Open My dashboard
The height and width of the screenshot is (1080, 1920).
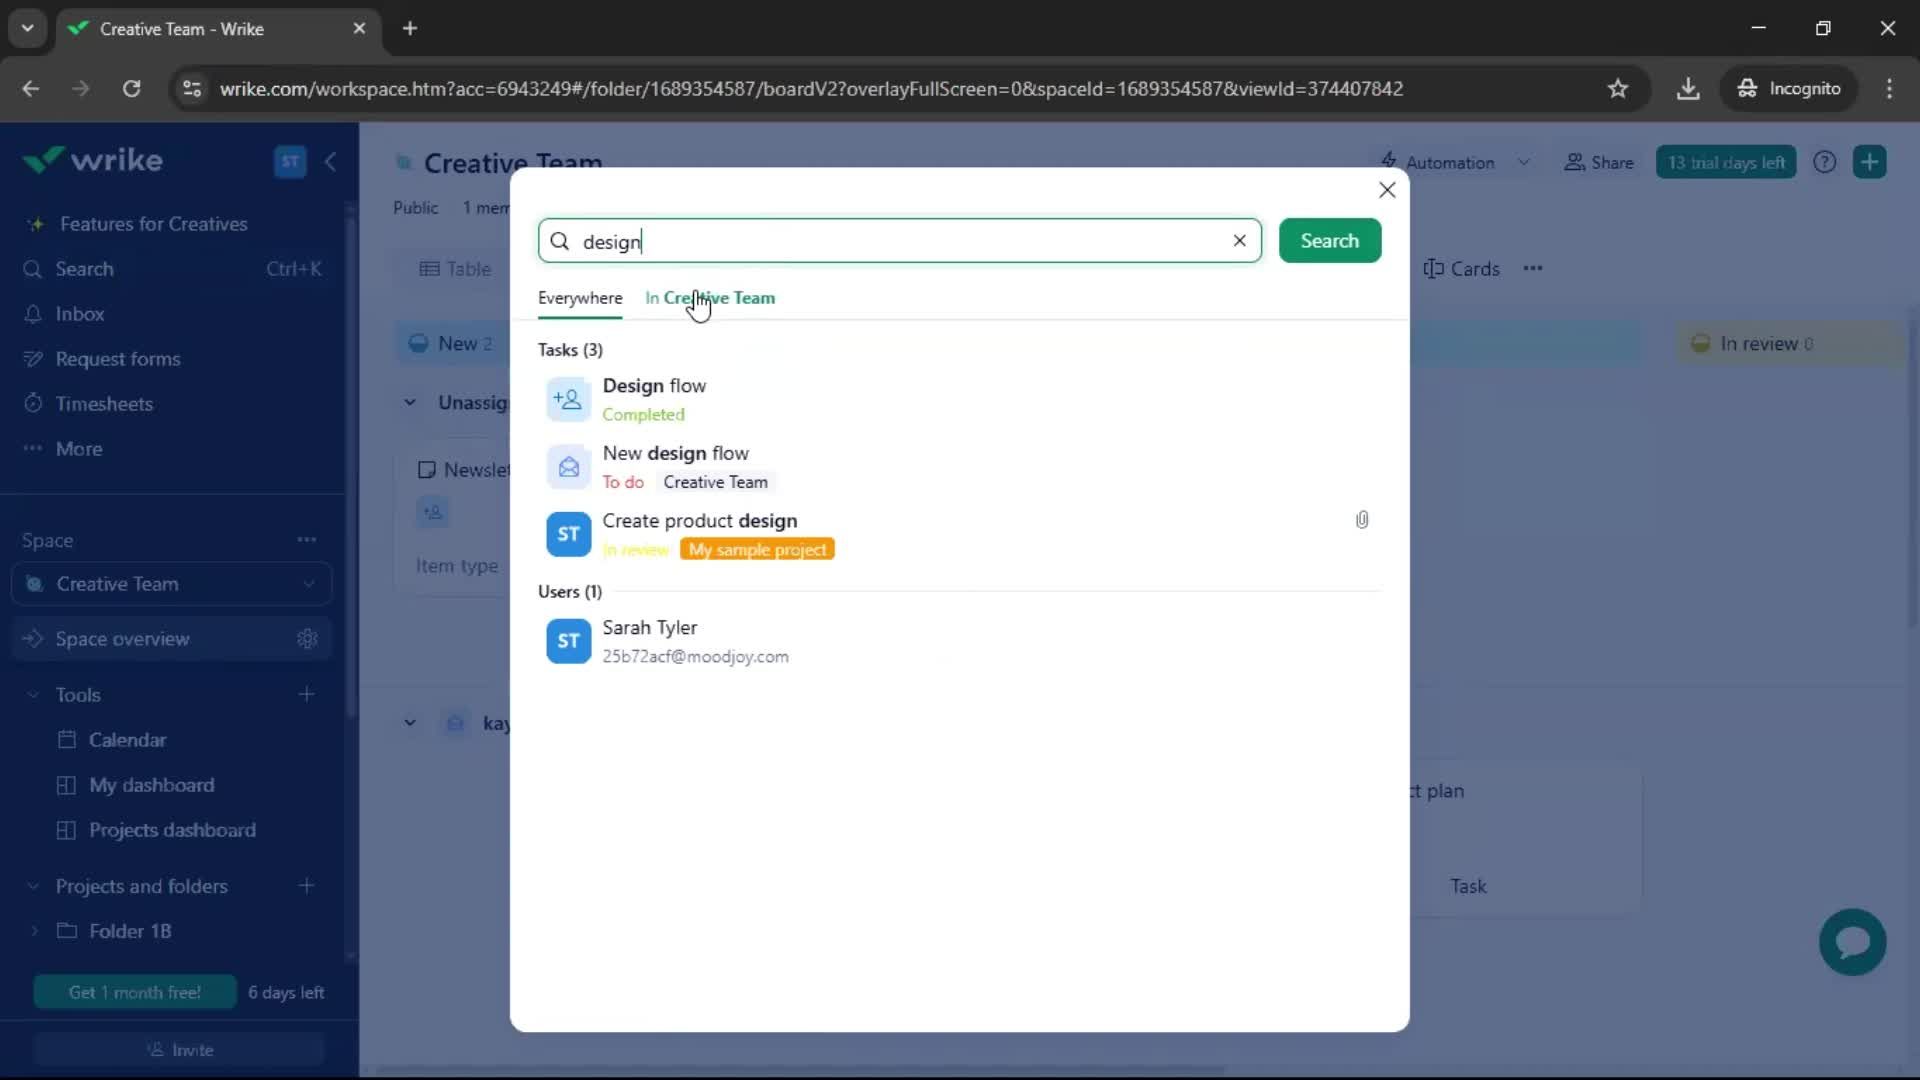(x=151, y=785)
